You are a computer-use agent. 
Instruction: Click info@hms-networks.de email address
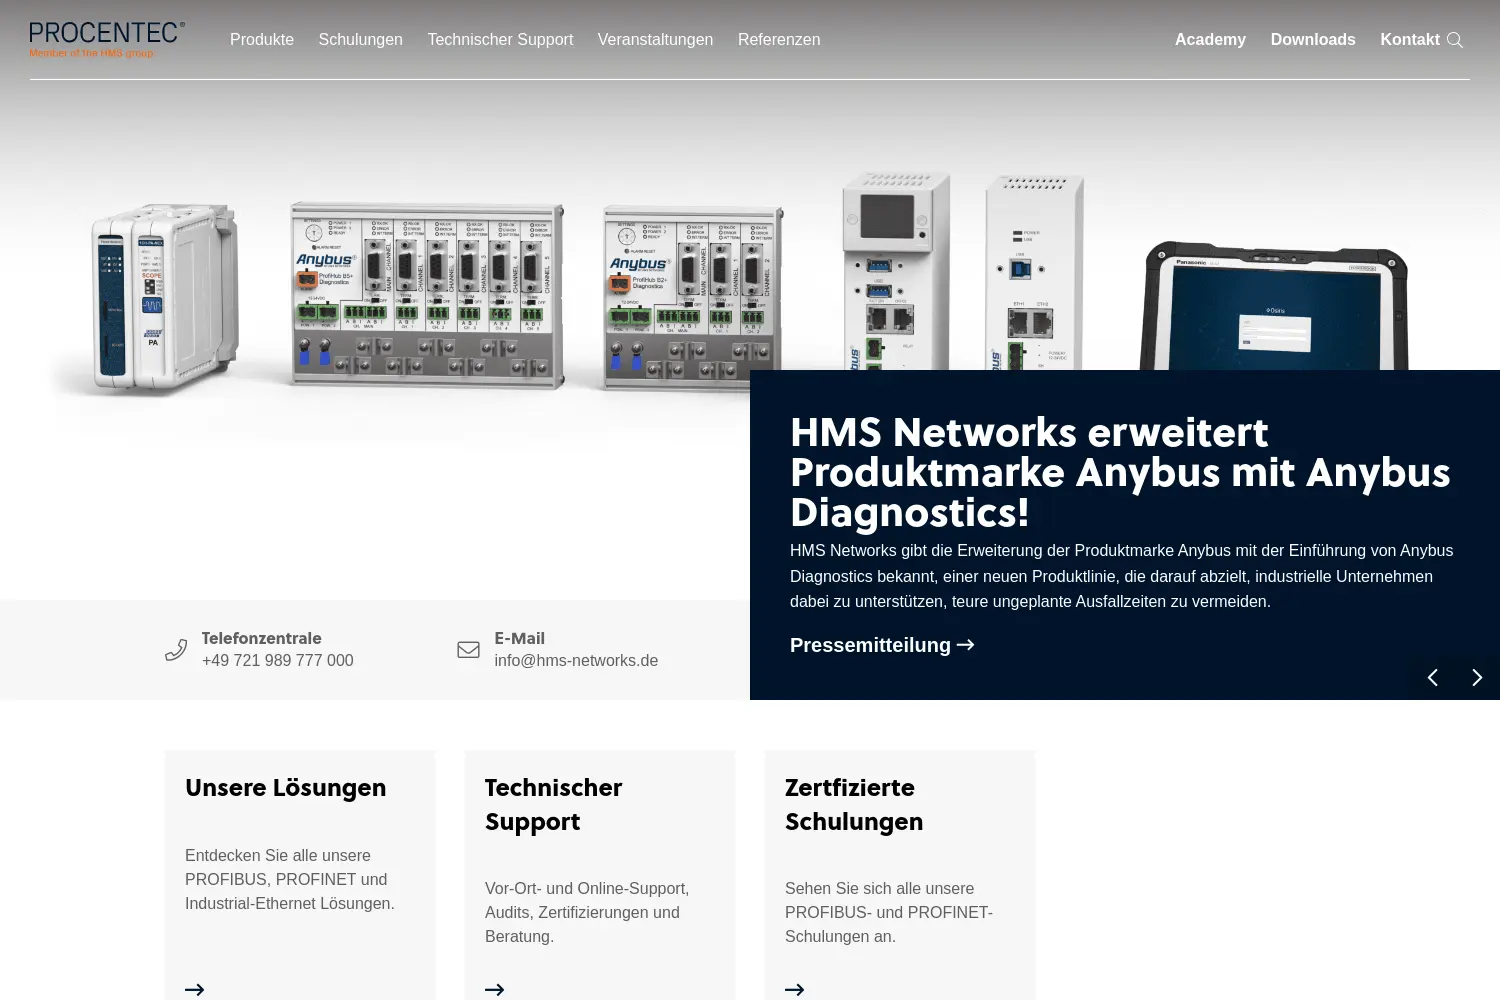click(x=576, y=660)
